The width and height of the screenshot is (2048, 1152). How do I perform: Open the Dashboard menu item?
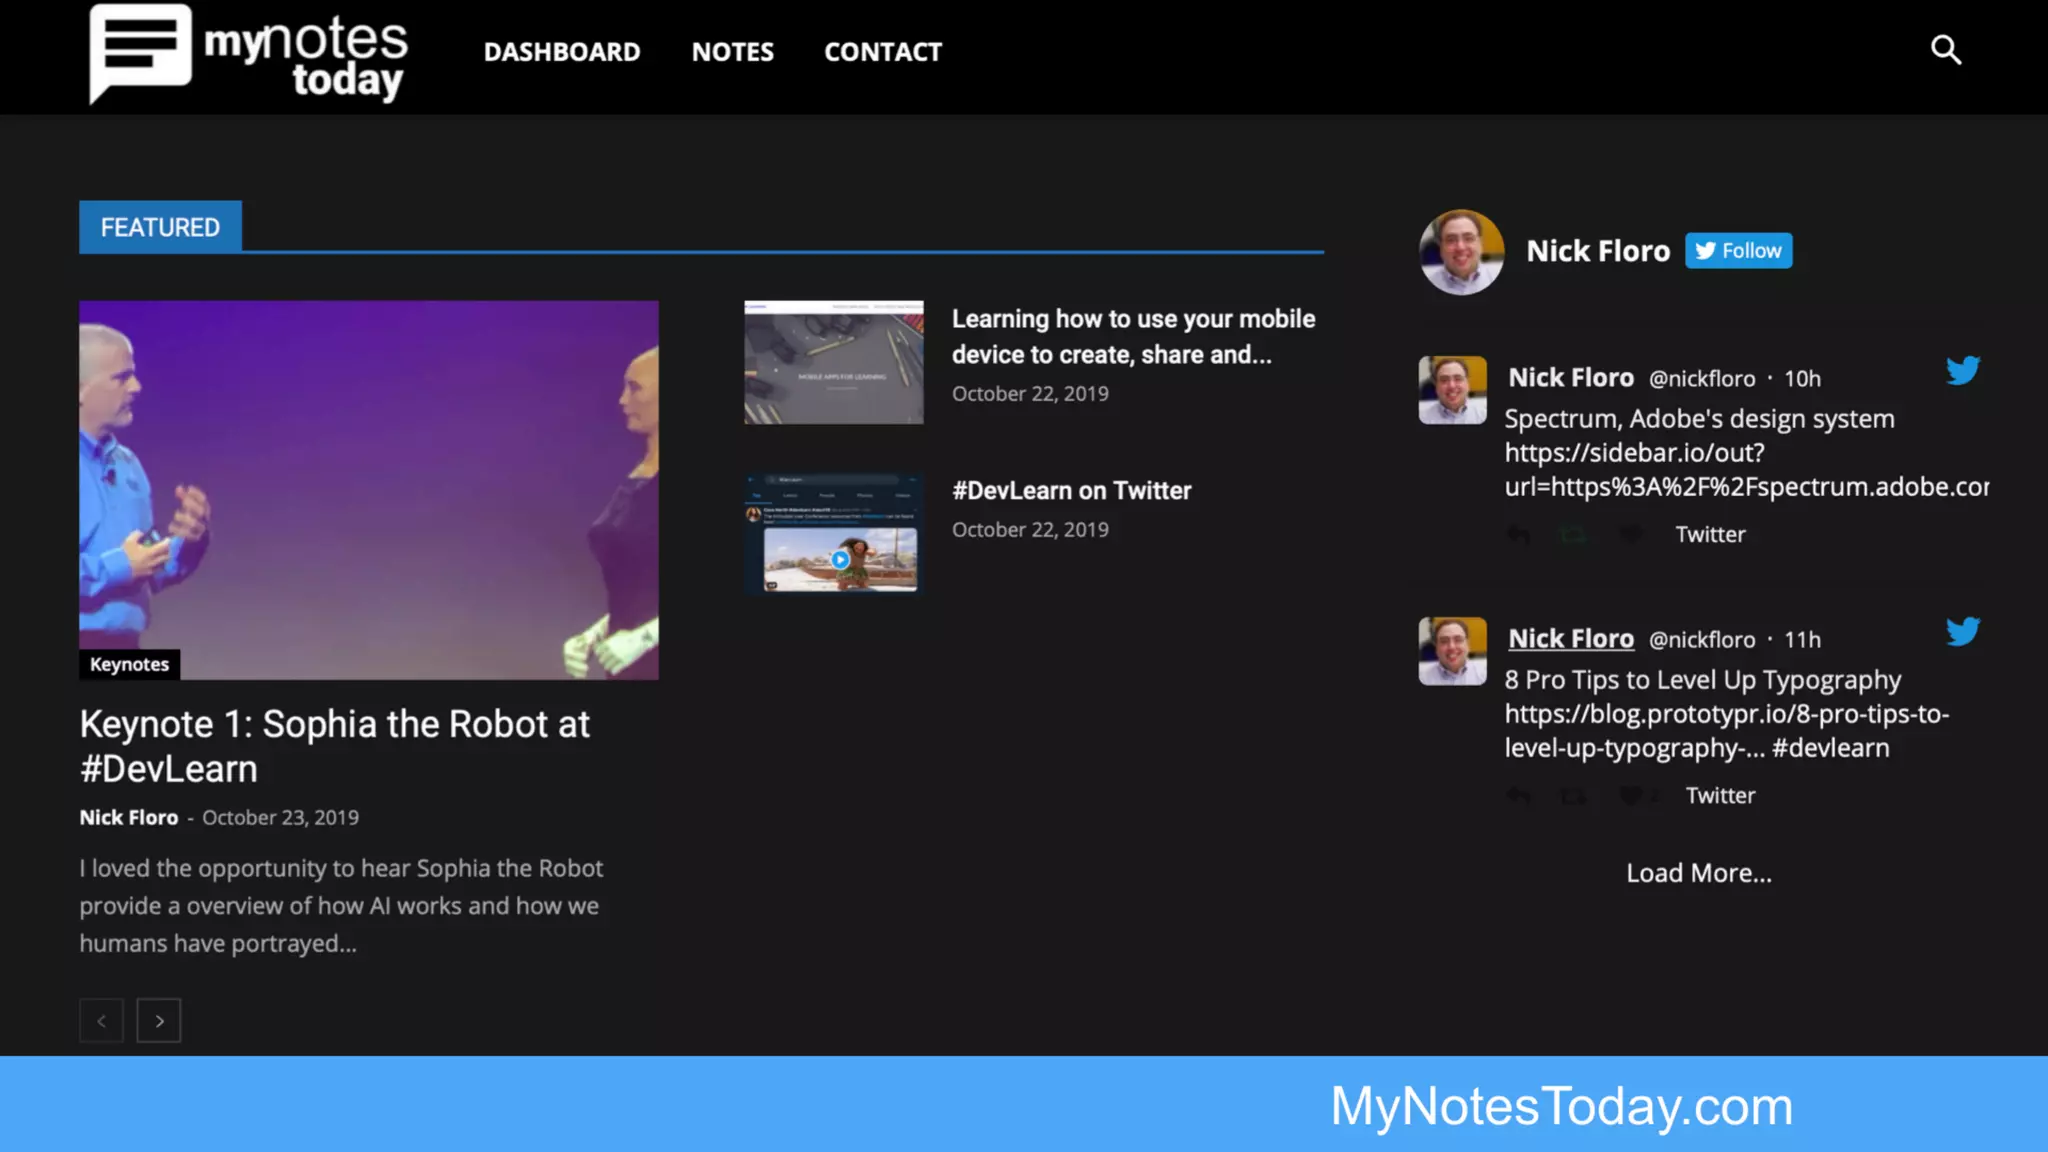[562, 52]
